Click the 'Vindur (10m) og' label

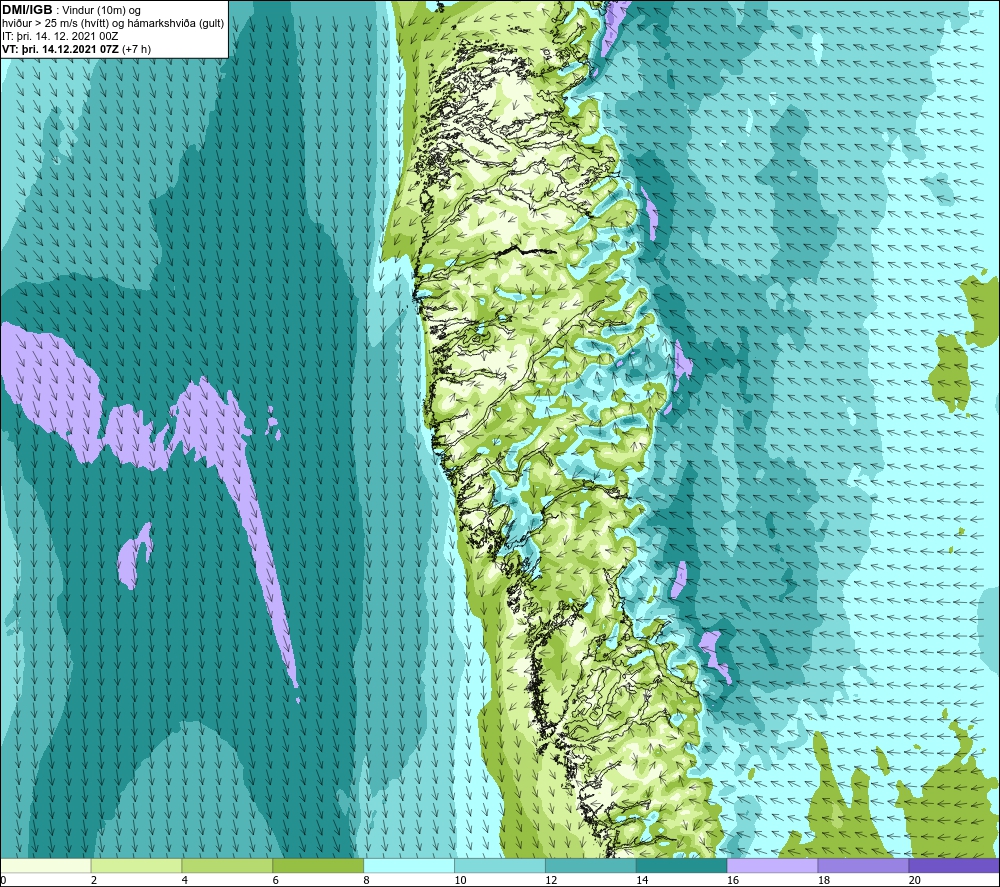[x=101, y=11]
